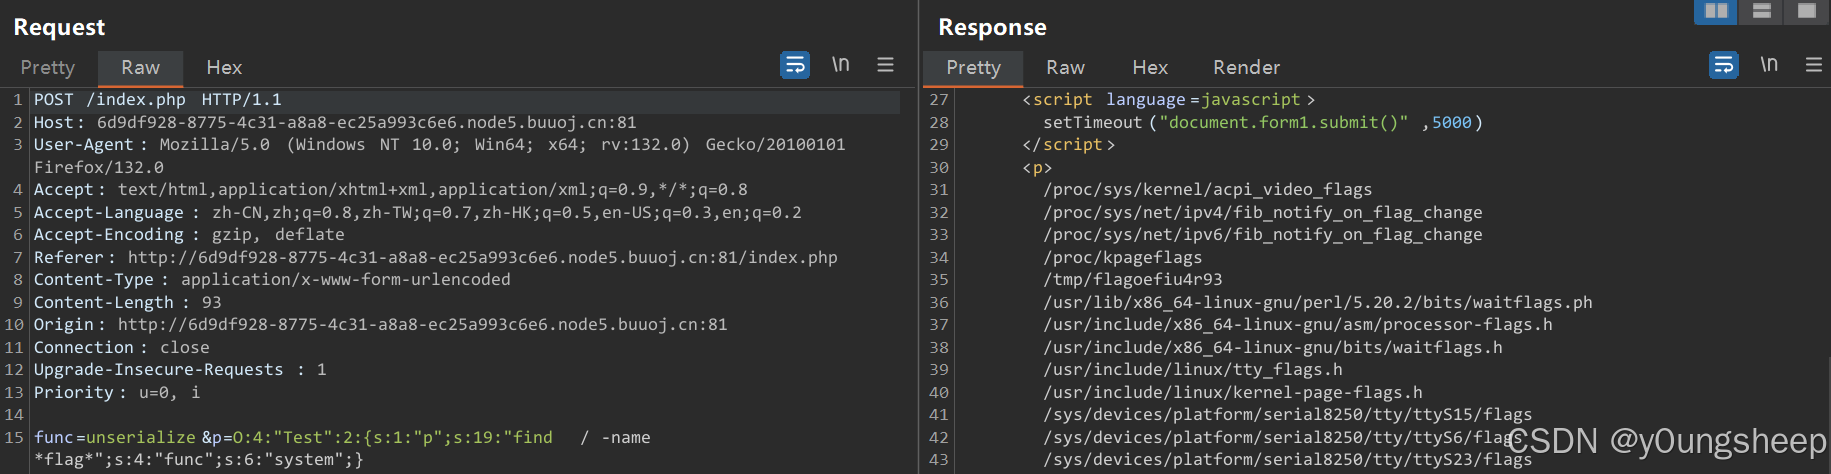Open the Request panel hamburger menu
This screenshot has width=1831, height=474.
(x=885, y=65)
